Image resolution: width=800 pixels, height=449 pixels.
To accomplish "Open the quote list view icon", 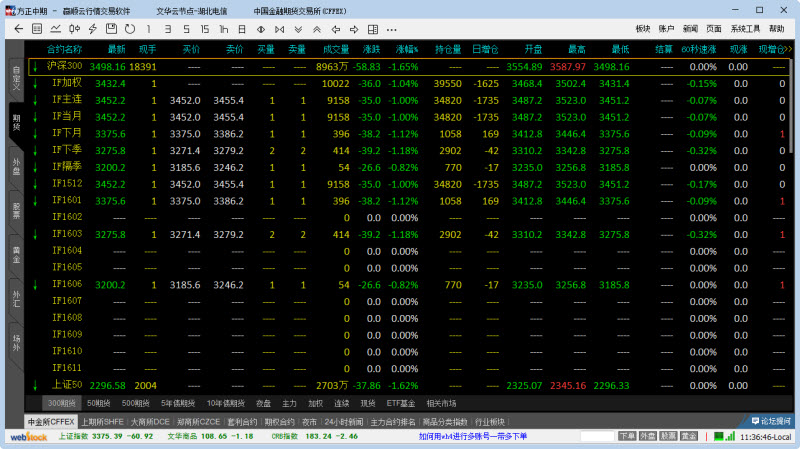I will click(37, 29).
